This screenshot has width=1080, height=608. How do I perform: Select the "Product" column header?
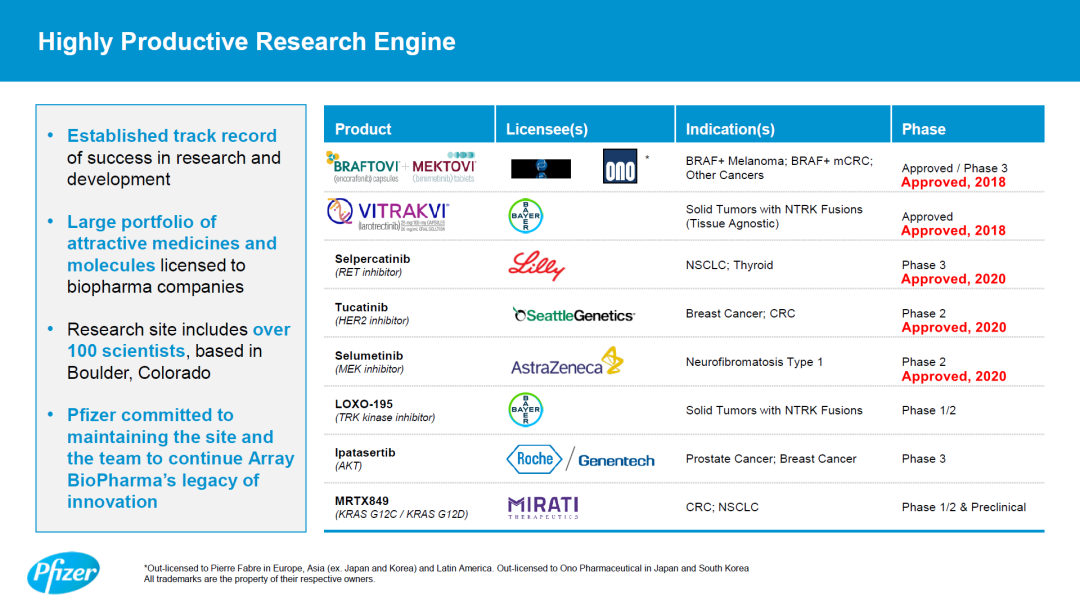coord(363,129)
